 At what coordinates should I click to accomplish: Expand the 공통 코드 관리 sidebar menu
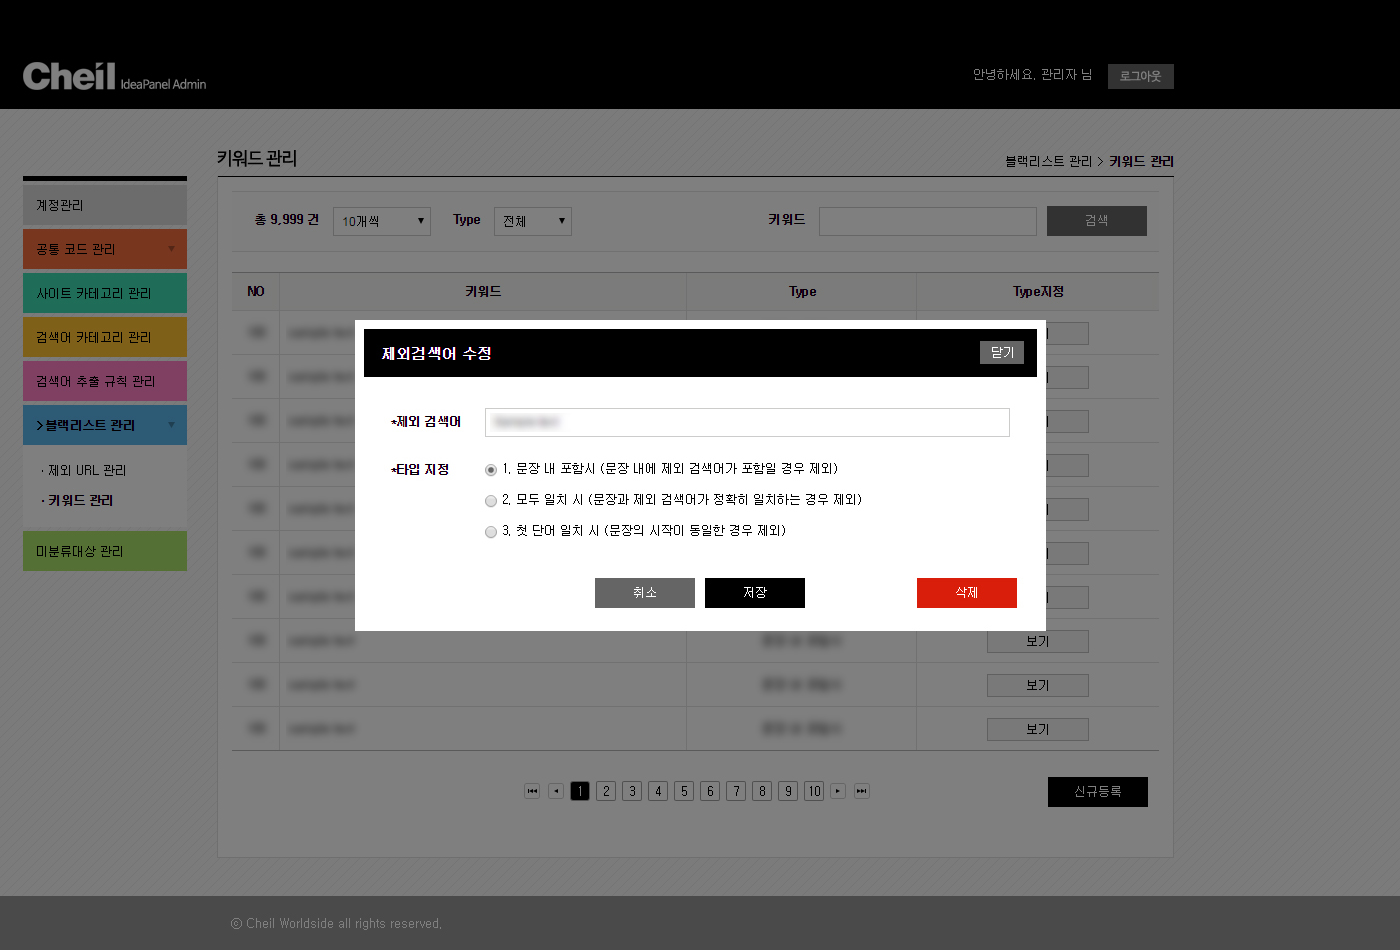click(105, 249)
